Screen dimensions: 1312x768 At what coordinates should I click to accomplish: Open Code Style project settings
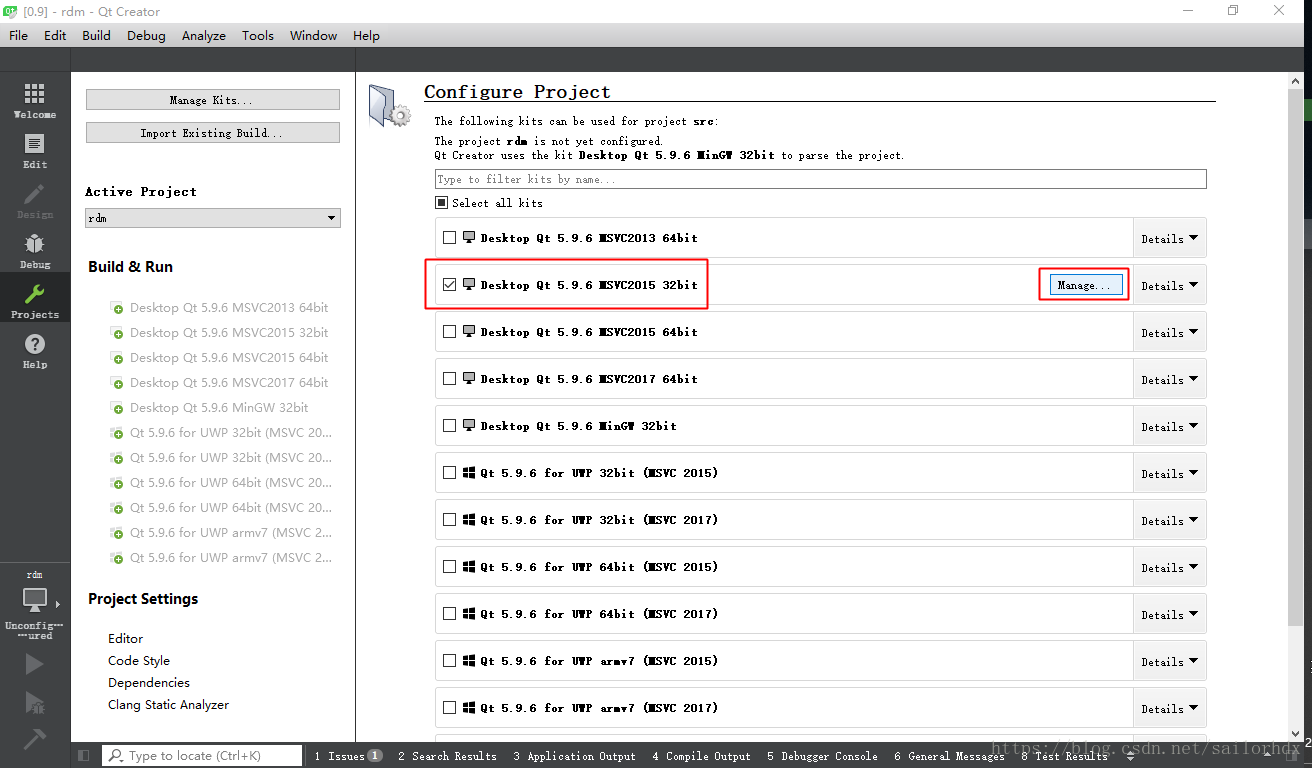pyautogui.click(x=139, y=660)
